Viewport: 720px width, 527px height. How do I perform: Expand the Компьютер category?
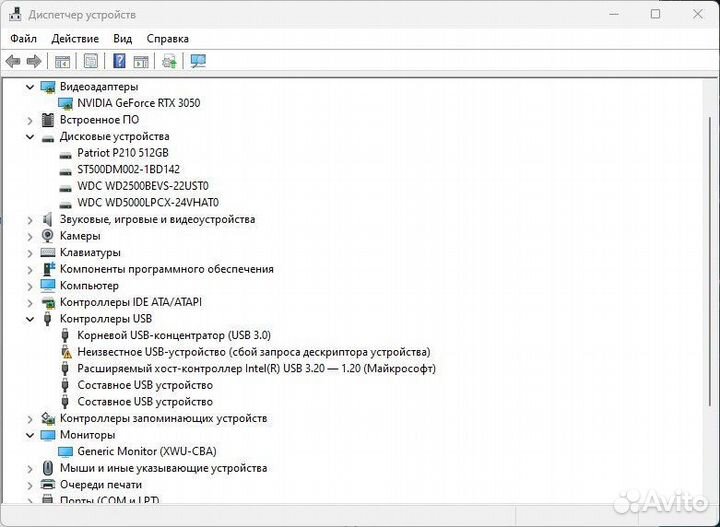point(30,286)
